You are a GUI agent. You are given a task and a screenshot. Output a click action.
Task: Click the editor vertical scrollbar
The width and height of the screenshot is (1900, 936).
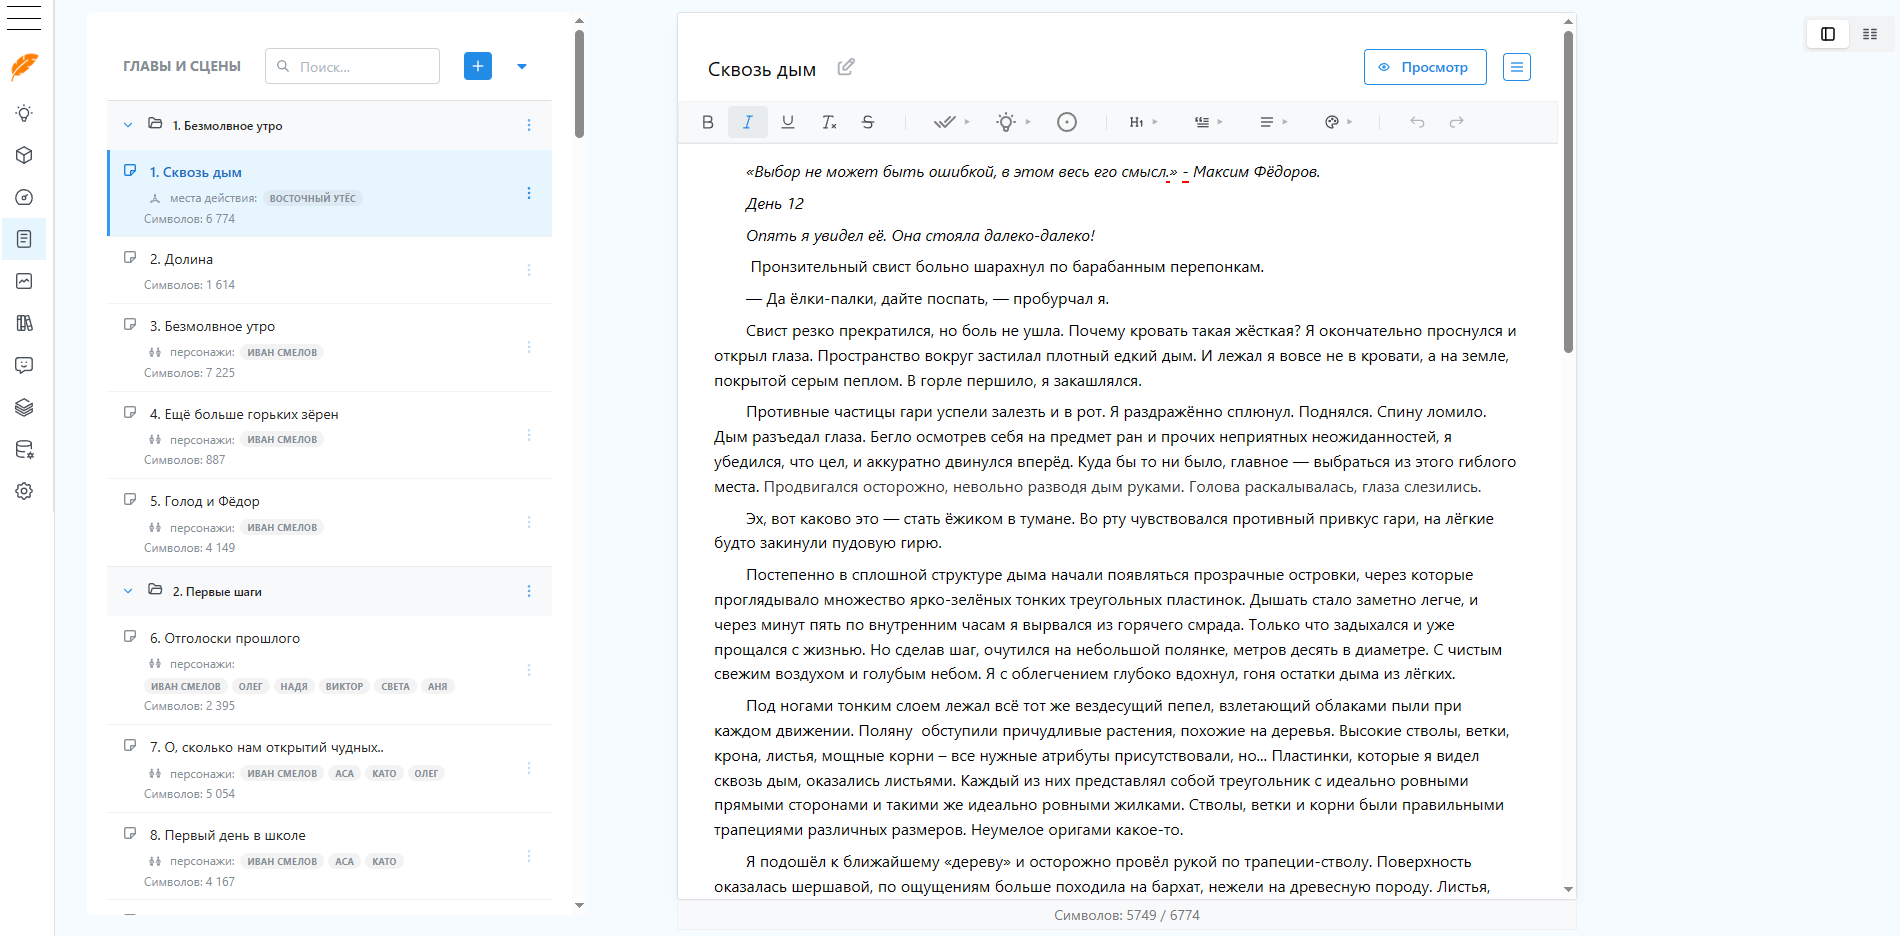click(1568, 192)
